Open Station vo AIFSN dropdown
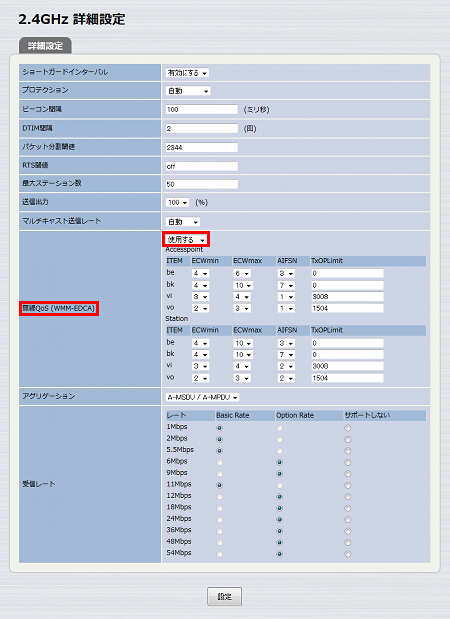 coord(286,378)
